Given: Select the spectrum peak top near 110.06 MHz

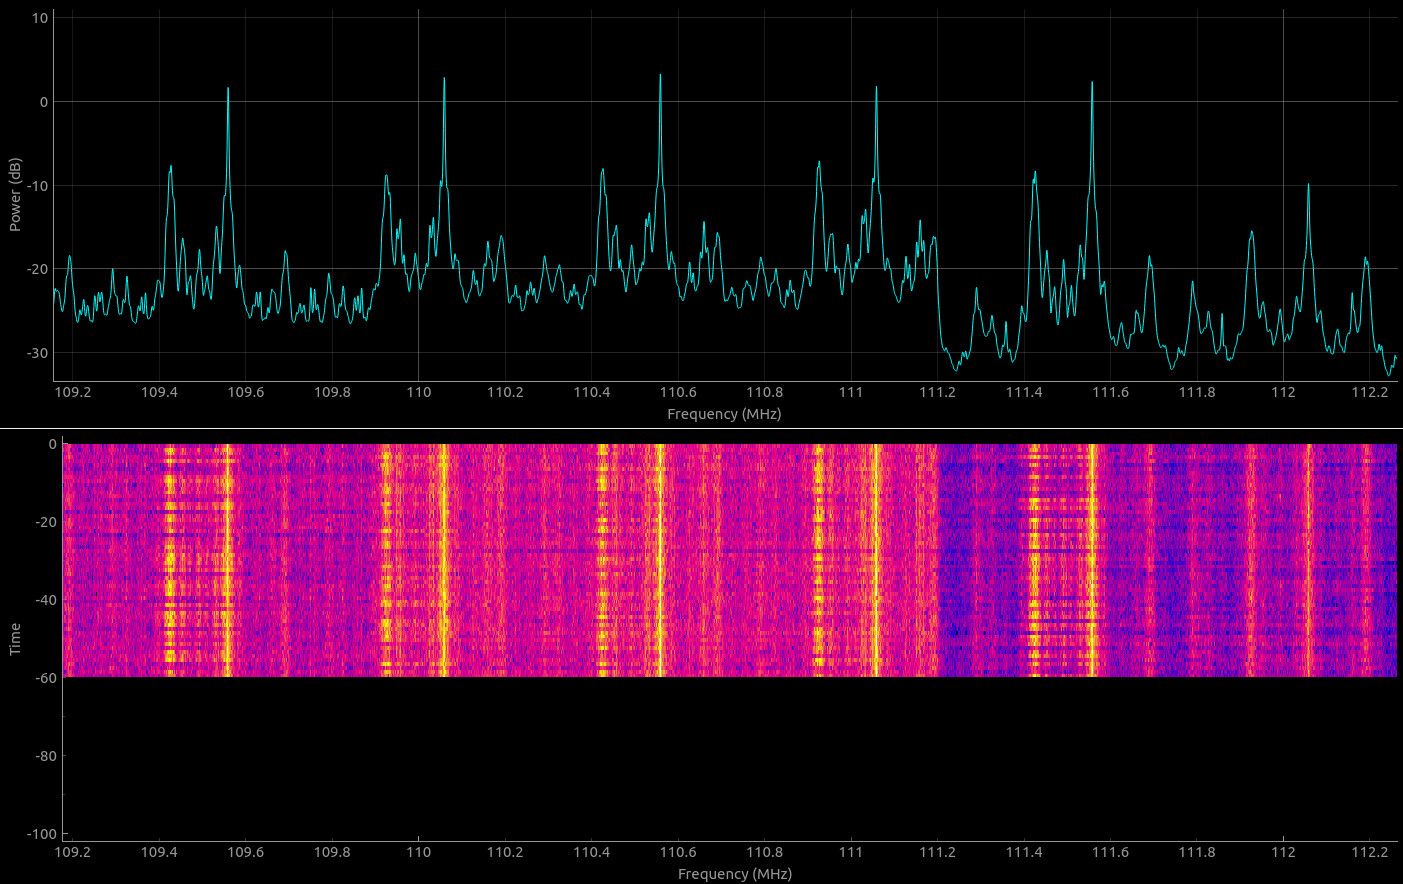Looking at the screenshot, I should coord(444,79).
